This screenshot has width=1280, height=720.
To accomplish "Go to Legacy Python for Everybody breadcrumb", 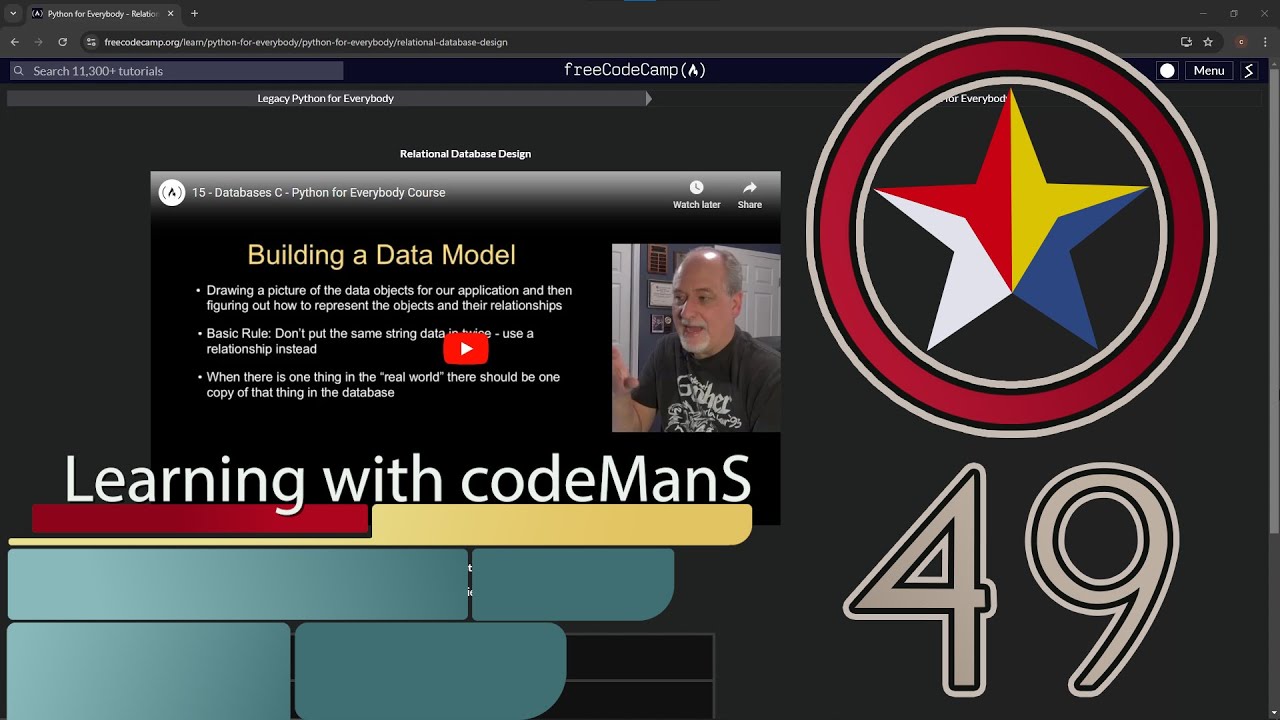I will tap(326, 98).
